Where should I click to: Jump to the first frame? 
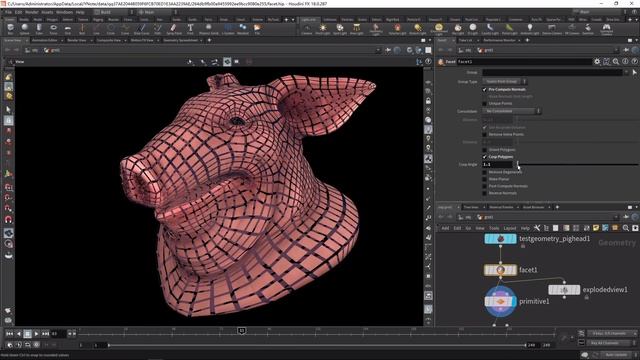[x=9, y=334]
